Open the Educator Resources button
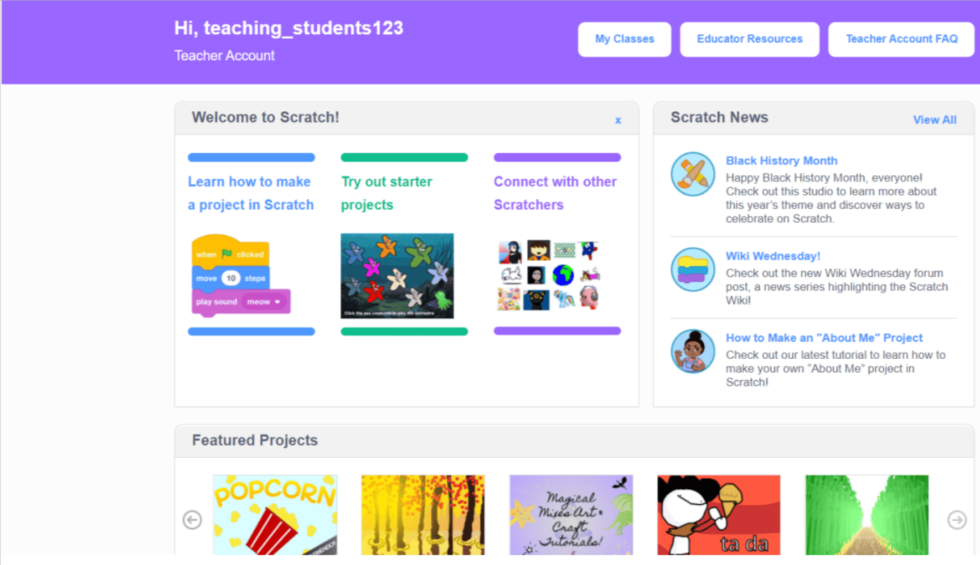Image resolution: width=980 pixels, height=565 pixels. 749,39
